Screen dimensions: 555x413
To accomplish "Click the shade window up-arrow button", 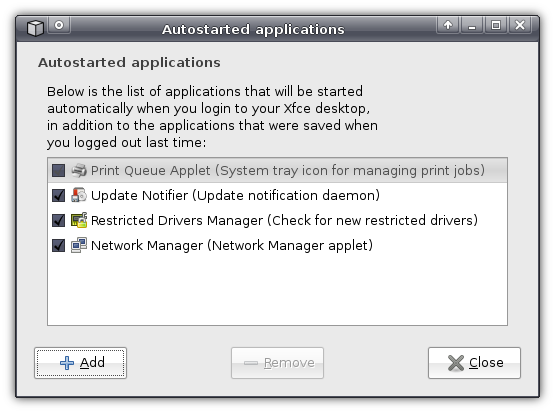I will (x=448, y=25).
